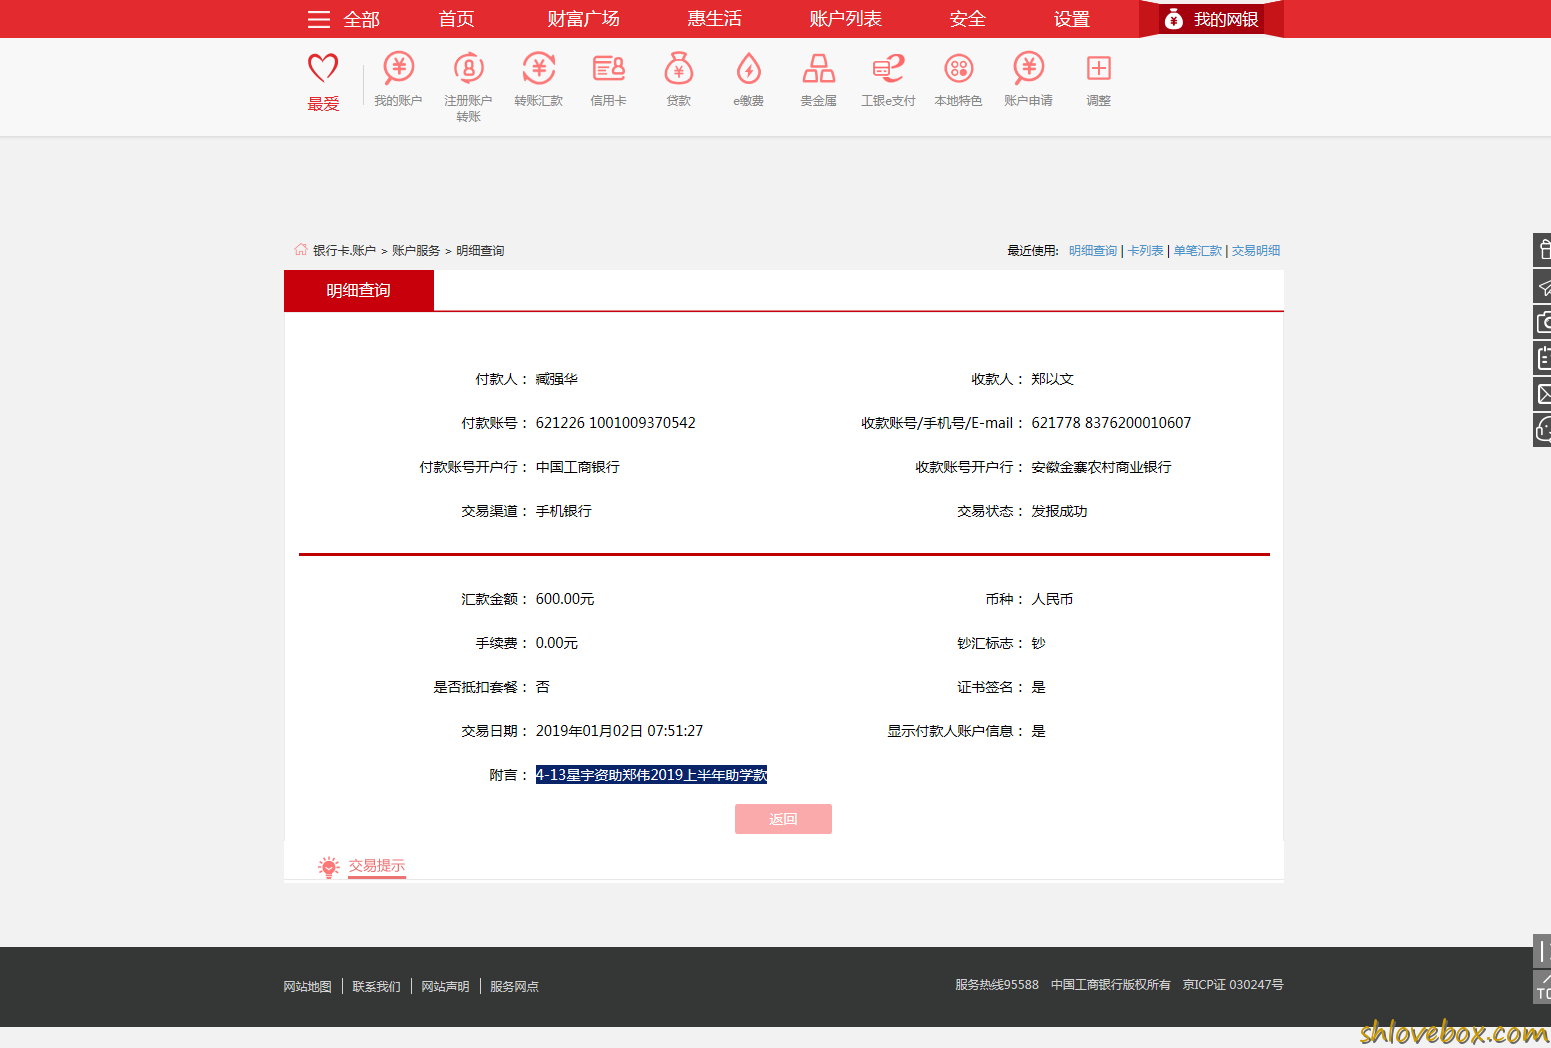1551x1048 pixels.
Task: Open 信用卡 shortcut icon
Action: 609,68
